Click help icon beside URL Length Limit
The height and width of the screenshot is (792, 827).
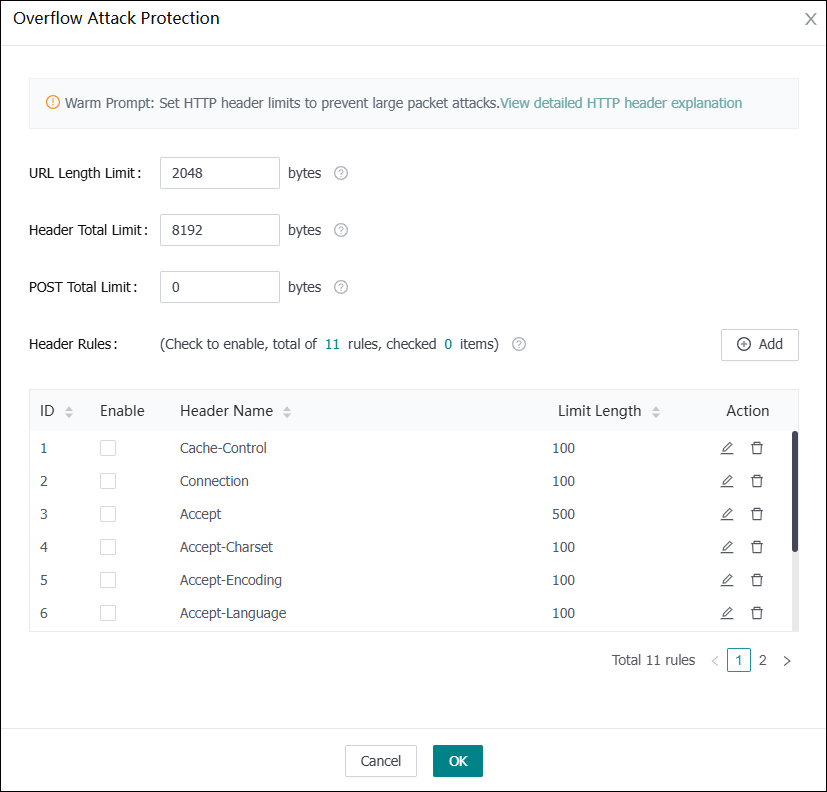[x=341, y=173]
